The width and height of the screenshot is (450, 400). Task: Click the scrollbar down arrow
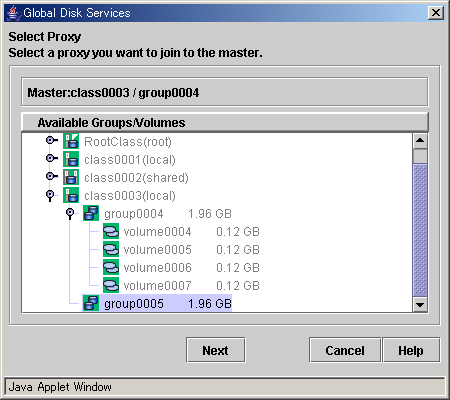pos(420,304)
